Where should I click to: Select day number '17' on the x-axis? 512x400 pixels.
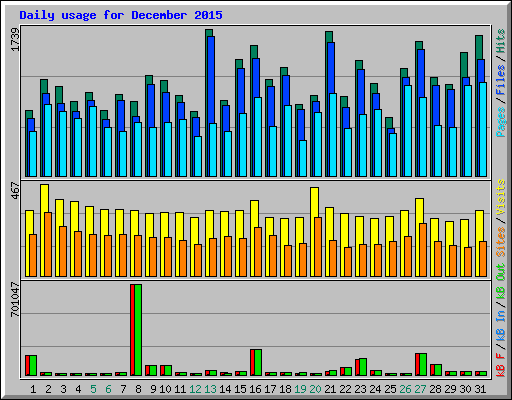270,389
